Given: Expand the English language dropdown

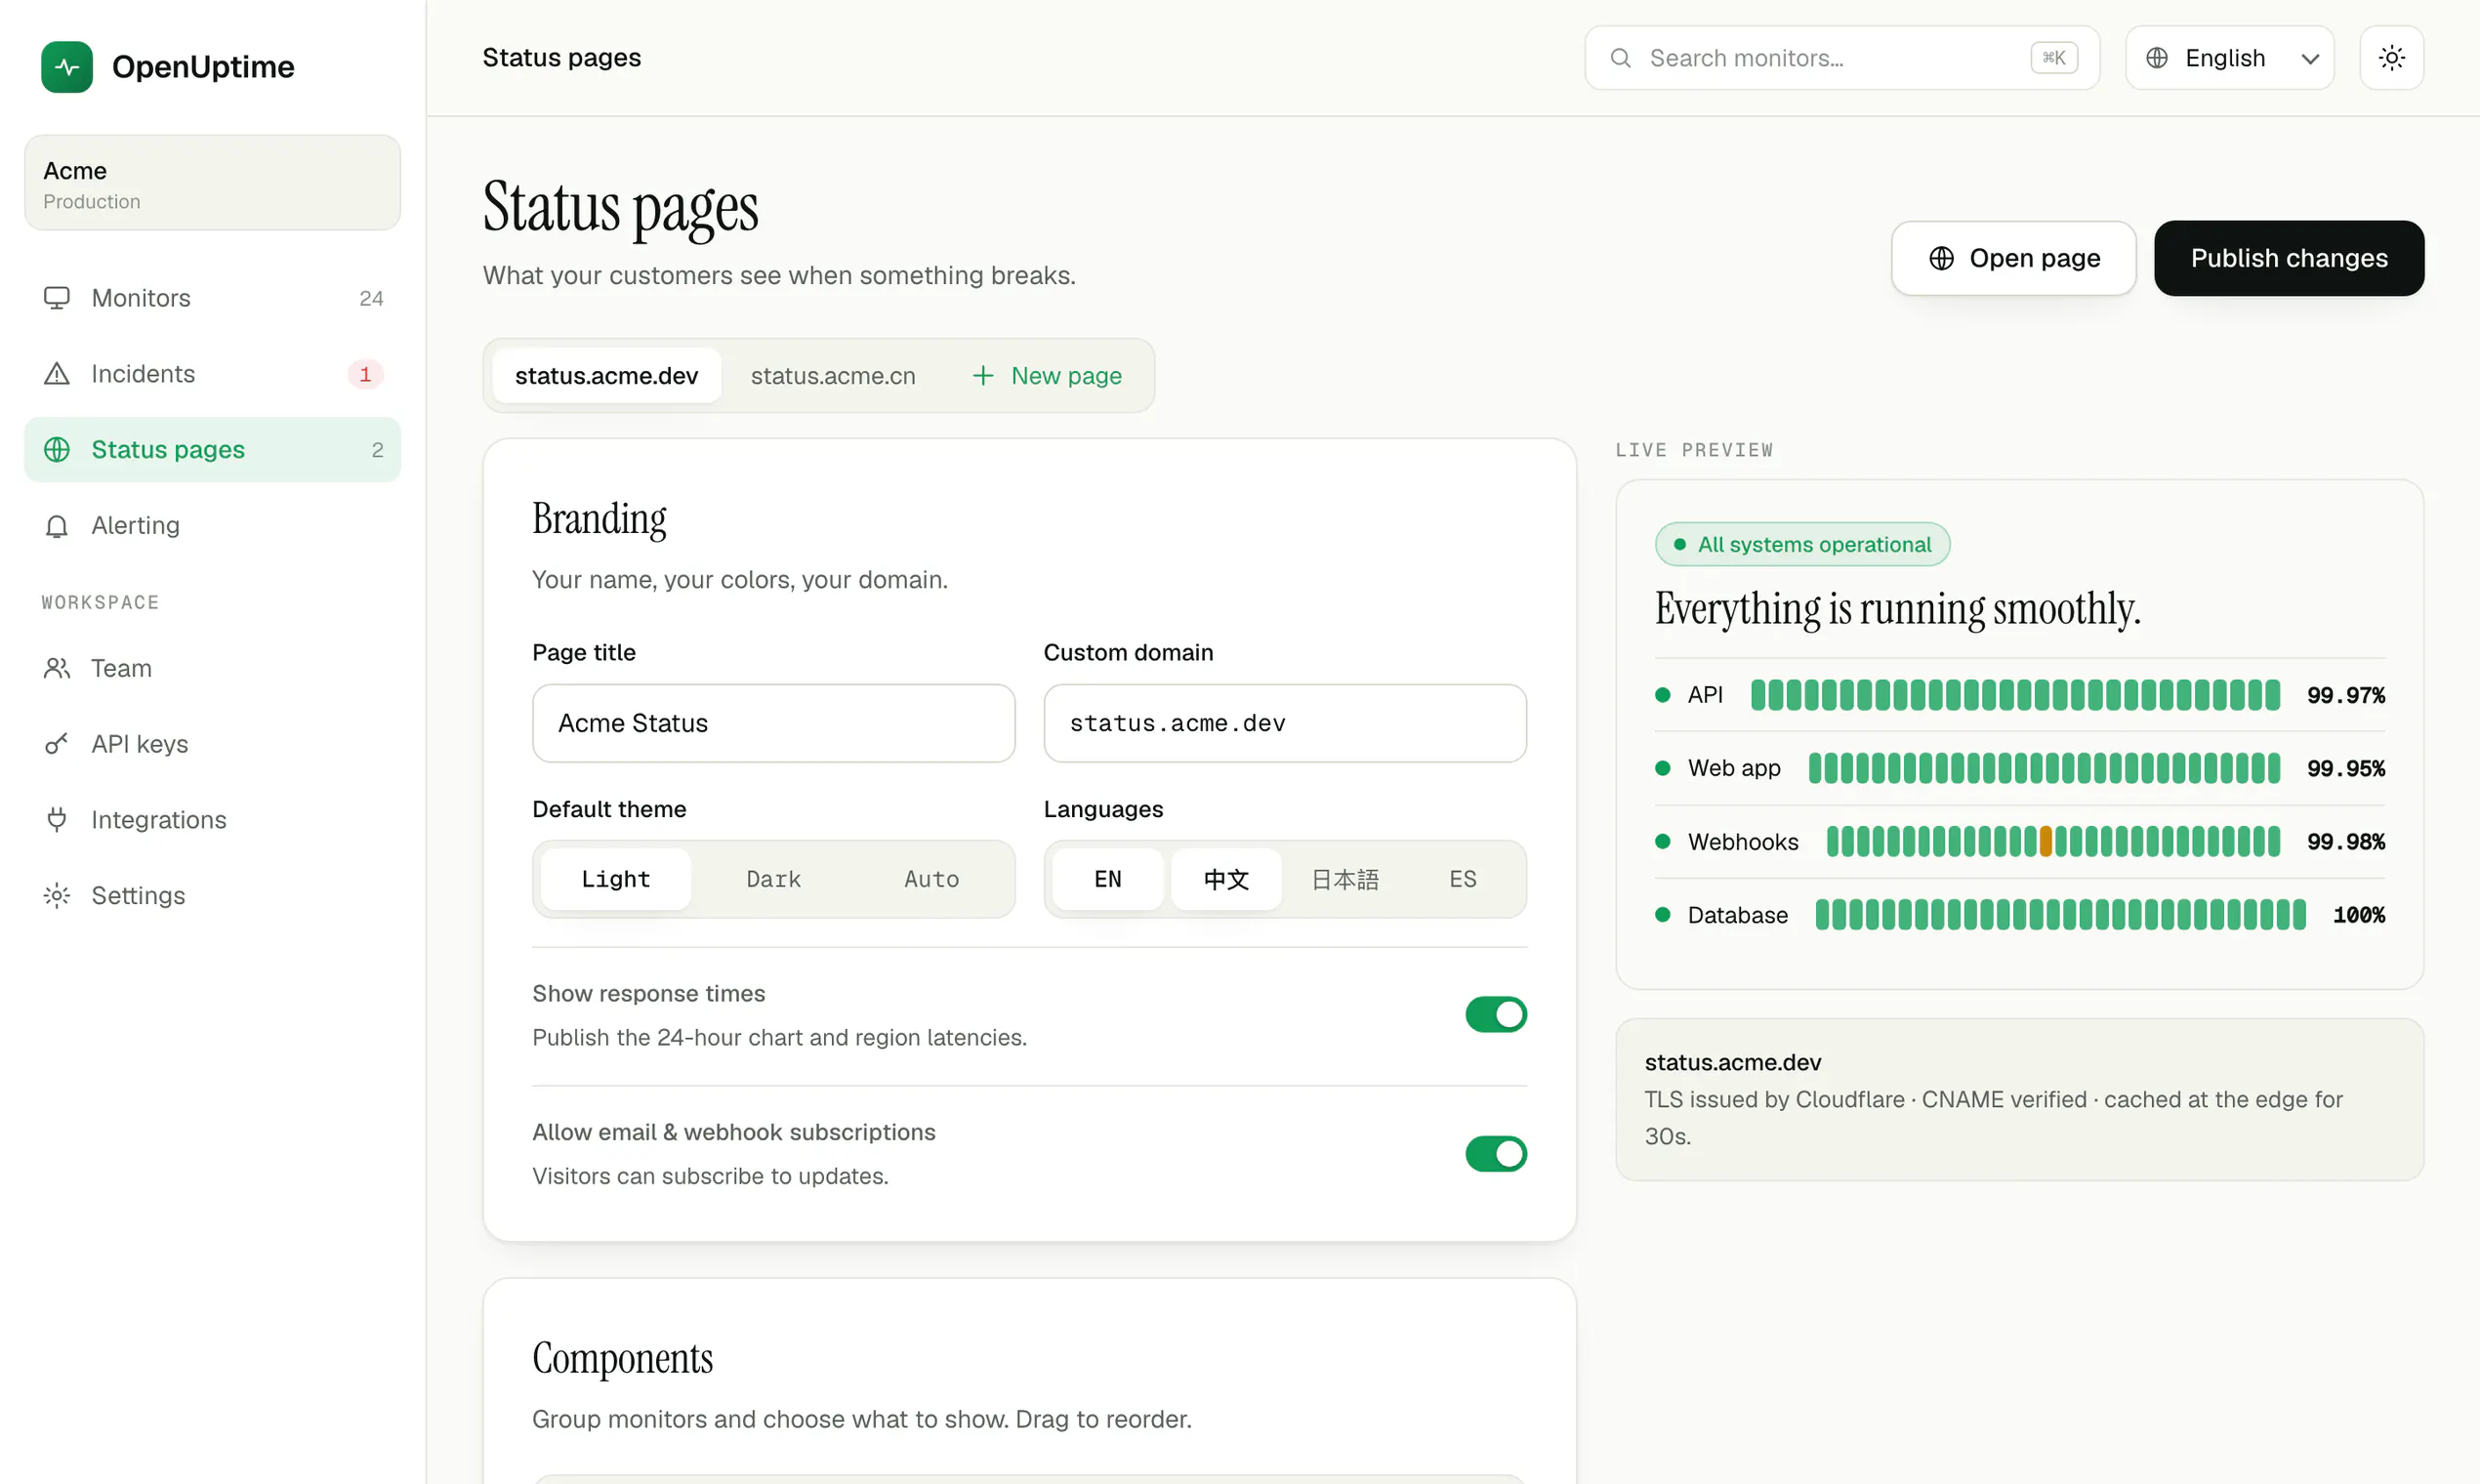Looking at the screenshot, I should click(2229, 58).
